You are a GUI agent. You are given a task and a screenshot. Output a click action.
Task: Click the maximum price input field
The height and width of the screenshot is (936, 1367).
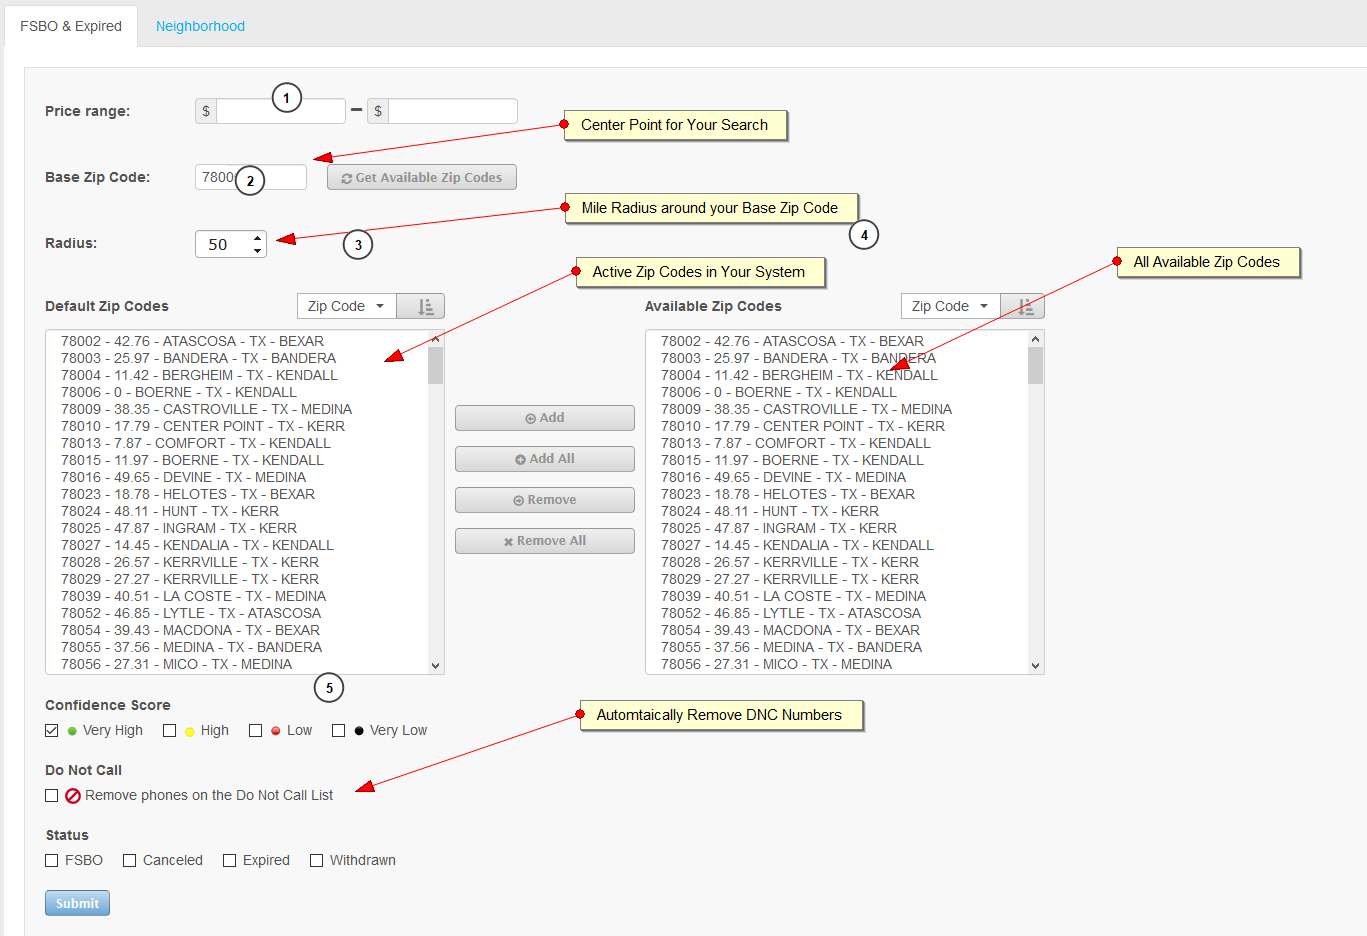(x=452, y=111)
